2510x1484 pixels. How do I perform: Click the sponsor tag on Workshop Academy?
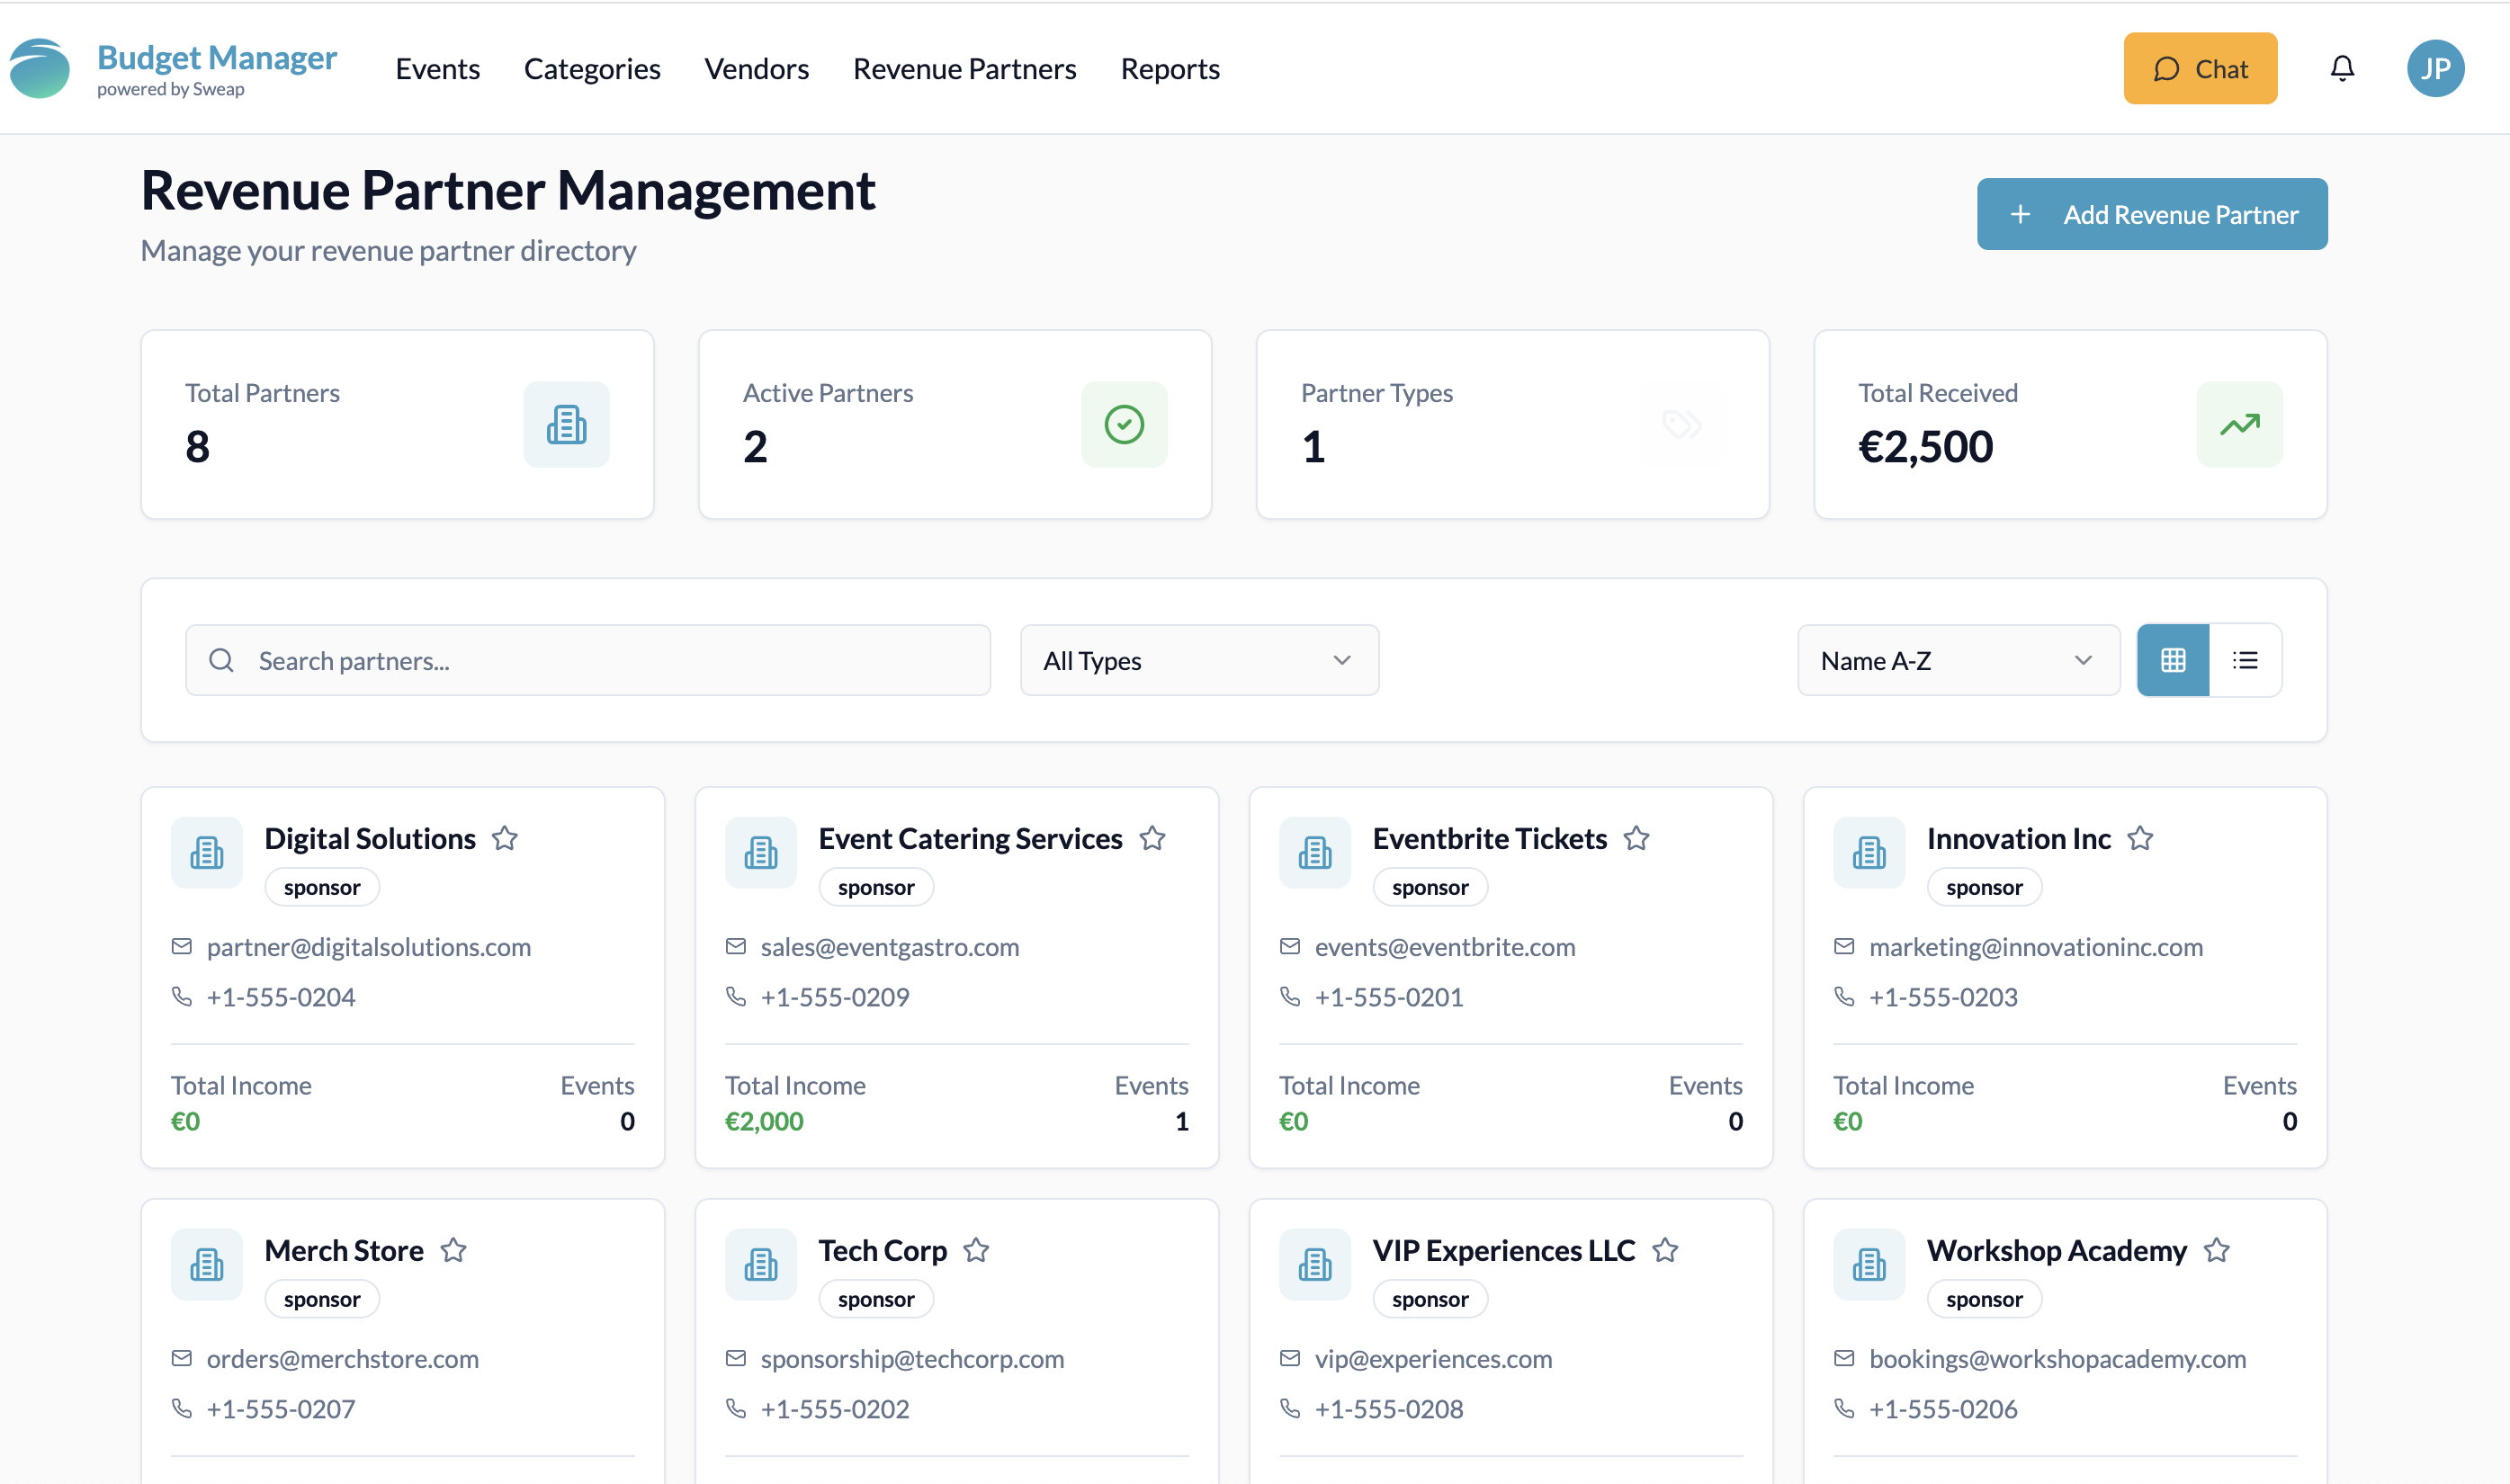(x=1984, y=1299)
